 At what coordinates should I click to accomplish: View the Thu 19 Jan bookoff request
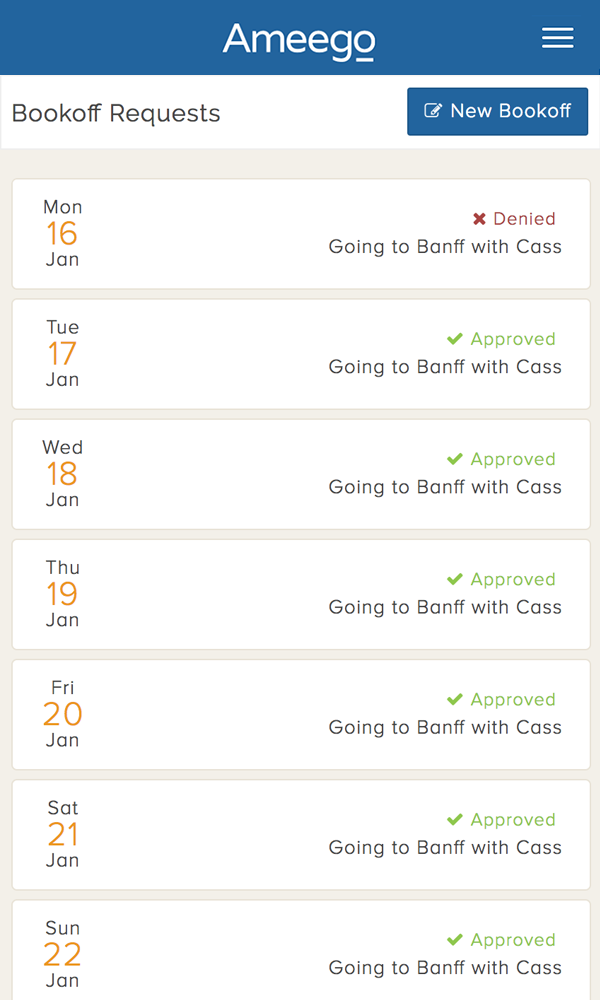tap(300, 594)
